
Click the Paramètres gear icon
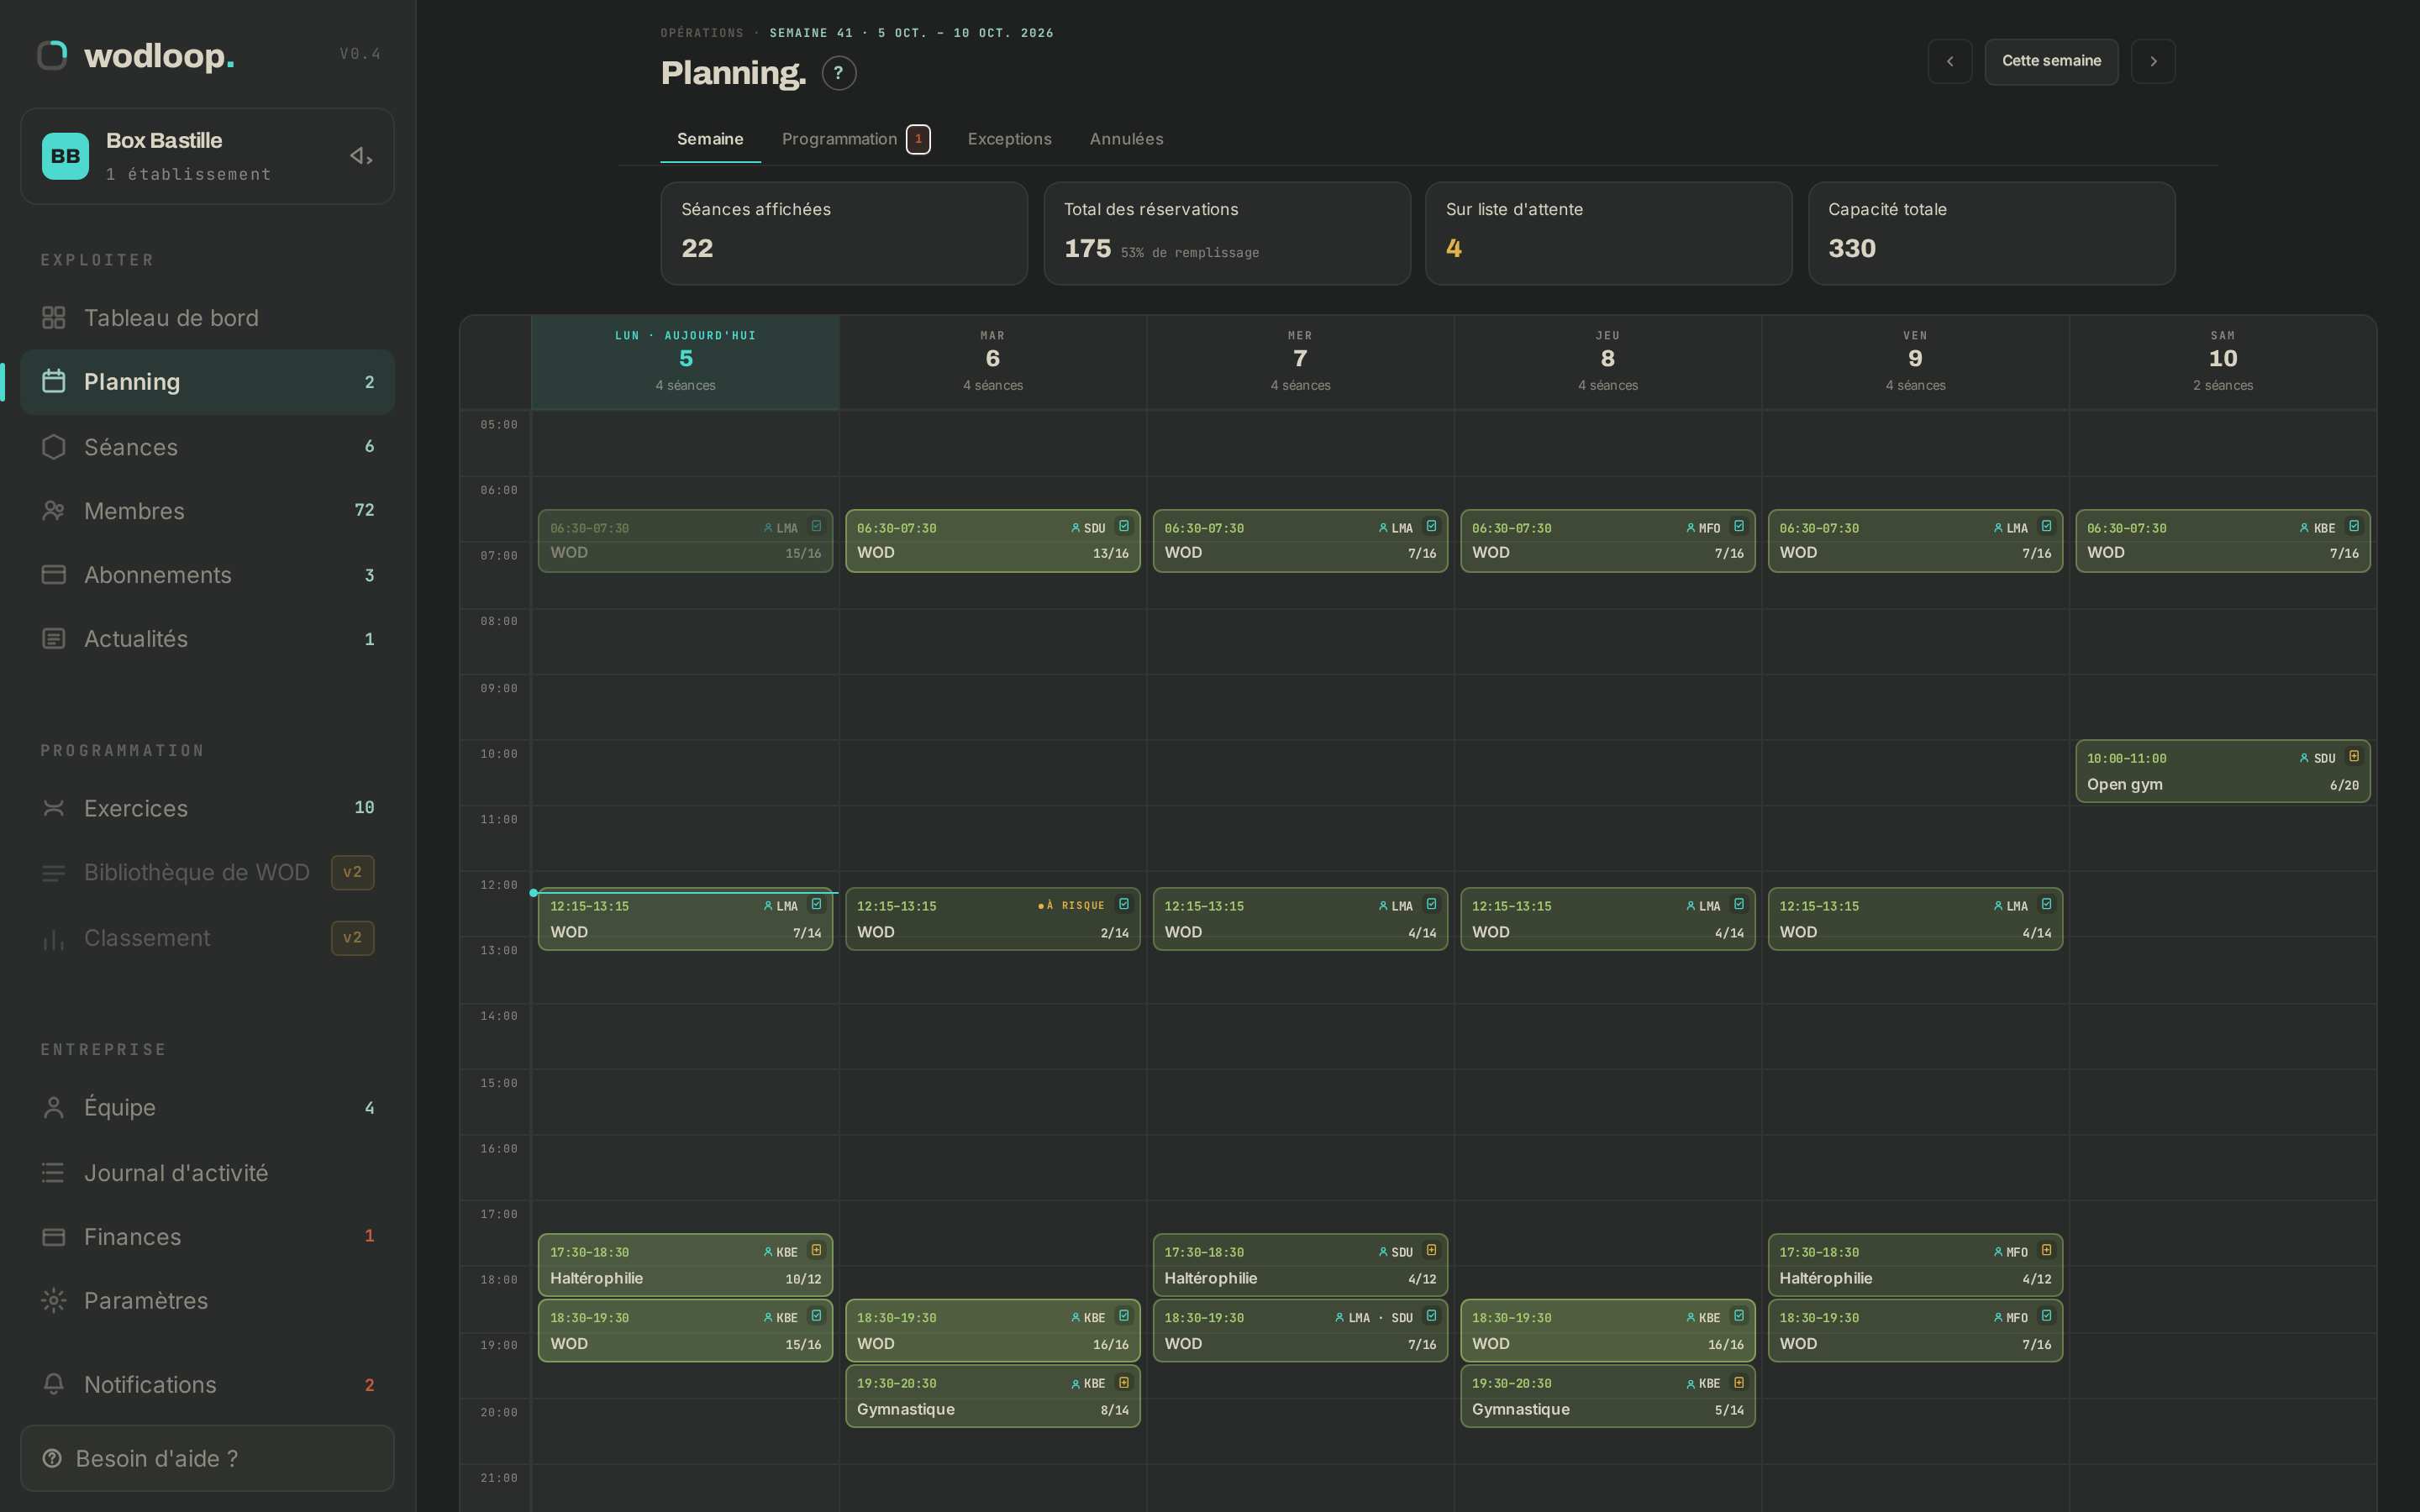tap(53, 1301)
